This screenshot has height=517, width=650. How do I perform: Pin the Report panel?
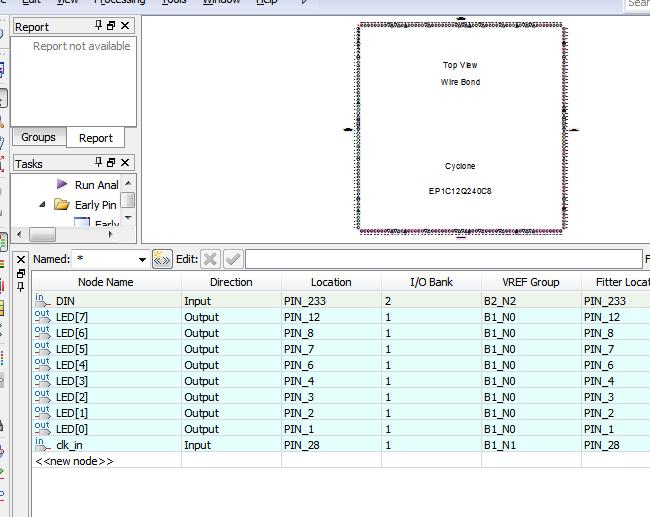click(x=98, y=26)
